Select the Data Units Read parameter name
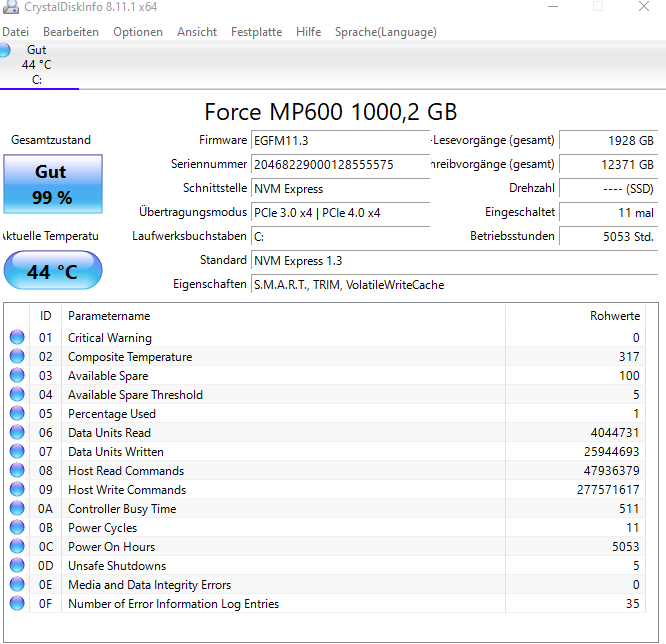Screen dimensions: 666x644 (x=109, y=433)
